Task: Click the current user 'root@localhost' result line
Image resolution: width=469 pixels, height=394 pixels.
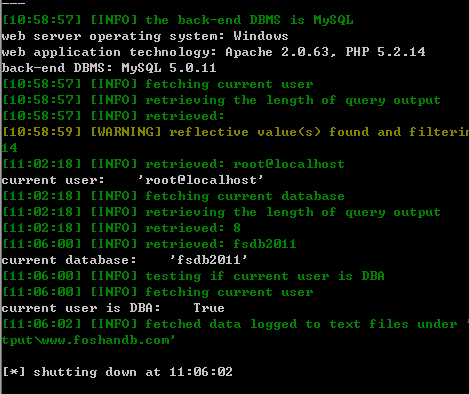Action: [132, 180]
